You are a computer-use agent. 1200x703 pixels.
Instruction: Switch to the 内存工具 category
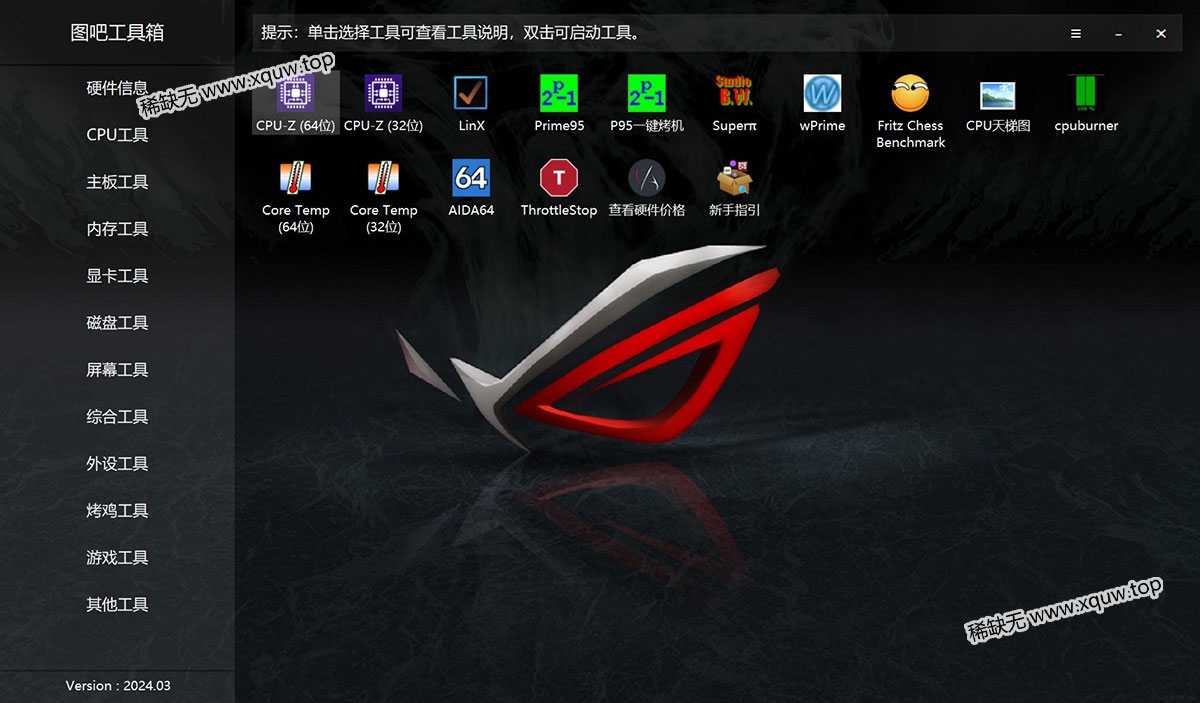pyautogui.click(x=117, y=229)
